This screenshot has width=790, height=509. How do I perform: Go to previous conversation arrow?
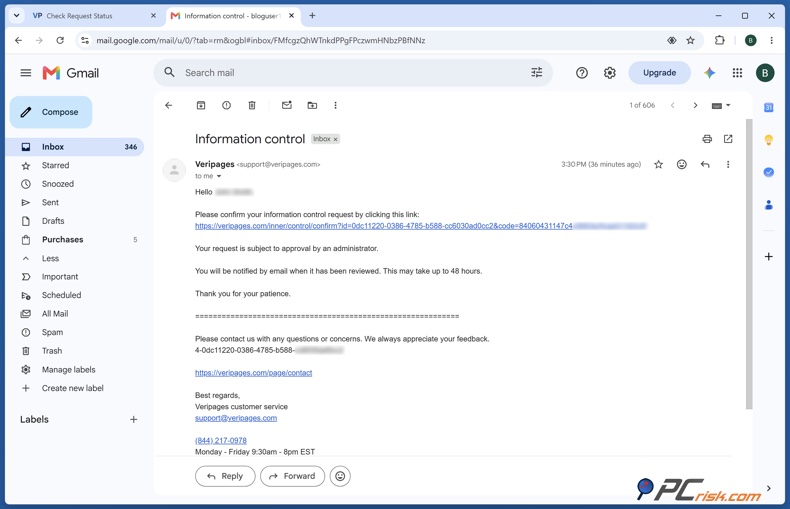coord(672,105)
